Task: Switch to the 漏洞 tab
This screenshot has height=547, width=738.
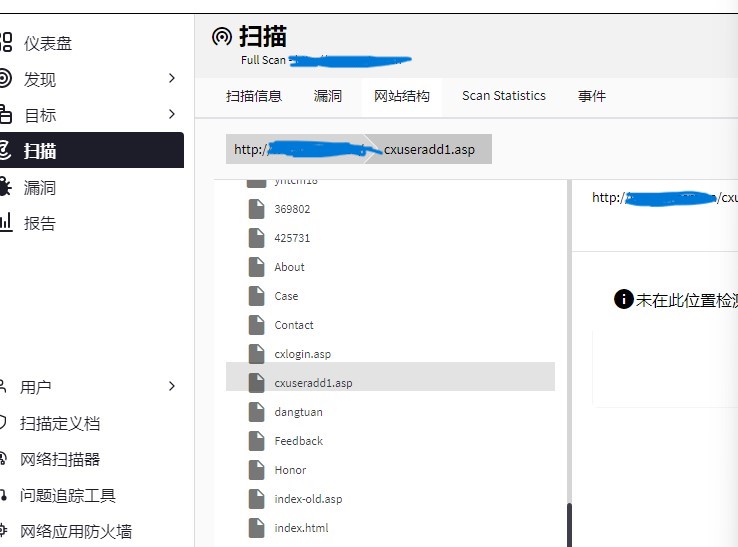Action: [328, 96]
